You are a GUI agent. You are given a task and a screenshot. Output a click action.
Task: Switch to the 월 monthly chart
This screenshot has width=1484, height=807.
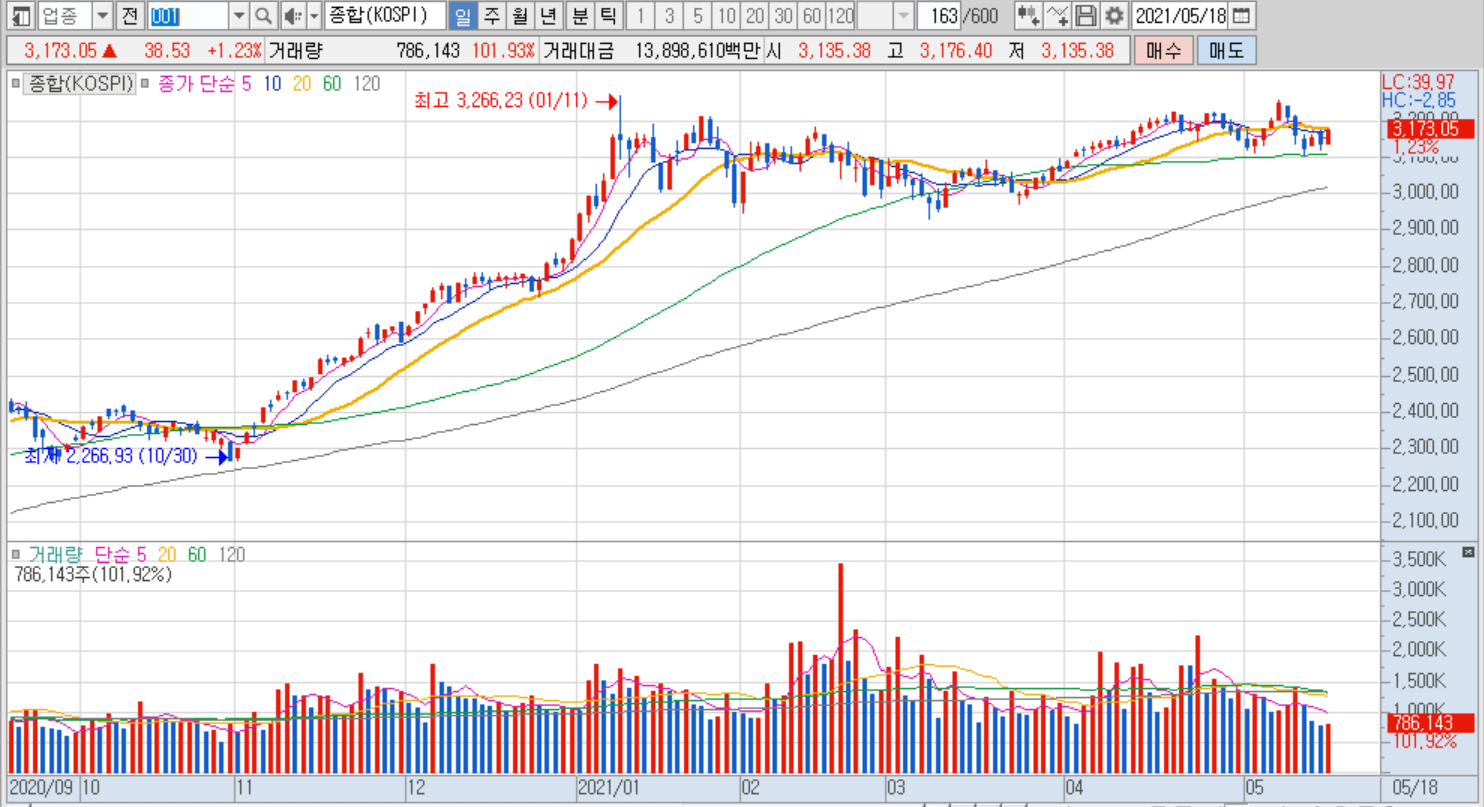[520, 15]
